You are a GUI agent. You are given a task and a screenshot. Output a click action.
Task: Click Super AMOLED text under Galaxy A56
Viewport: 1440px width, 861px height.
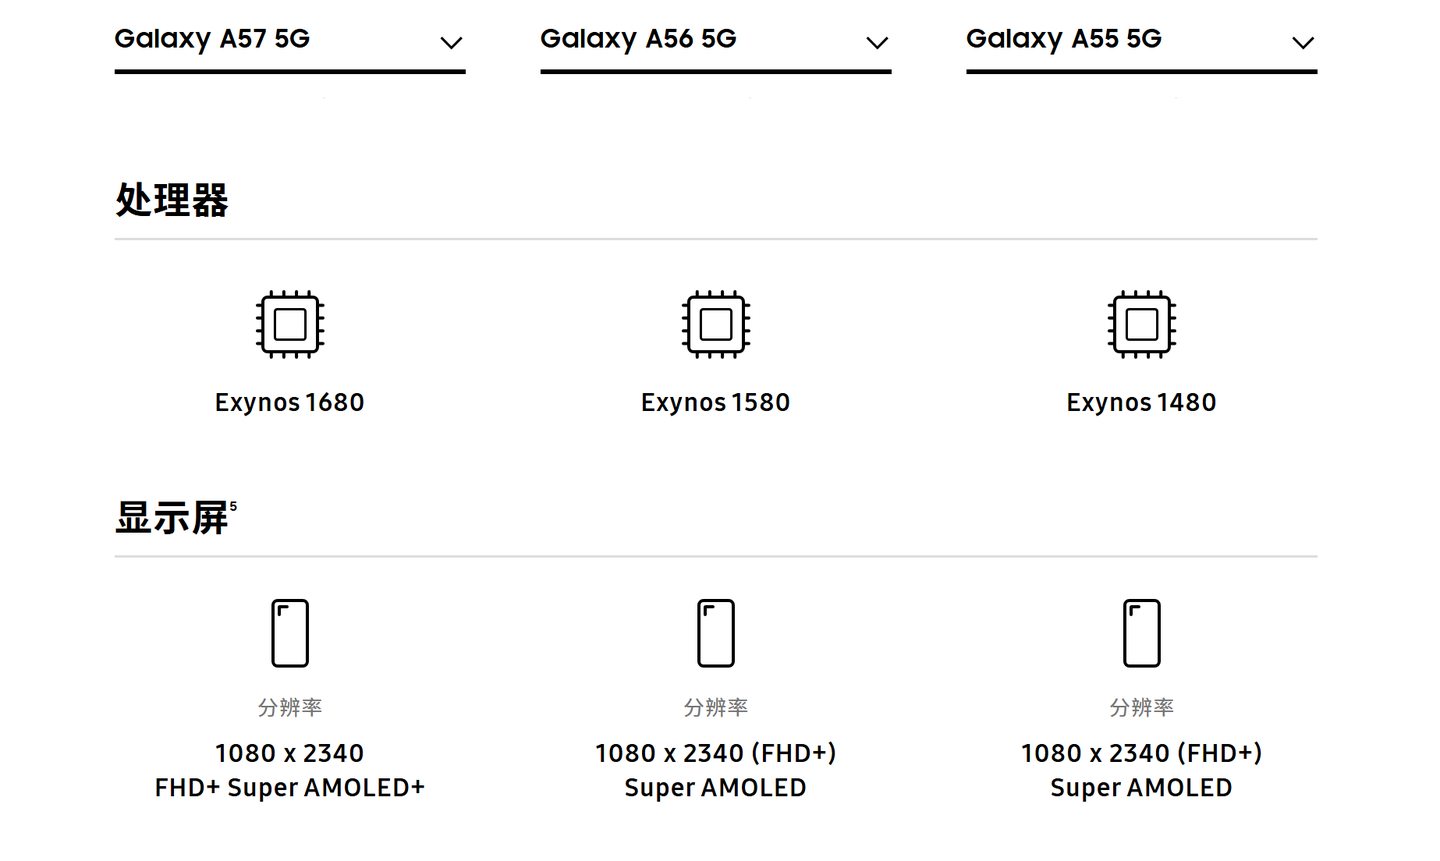pos(716,788)
